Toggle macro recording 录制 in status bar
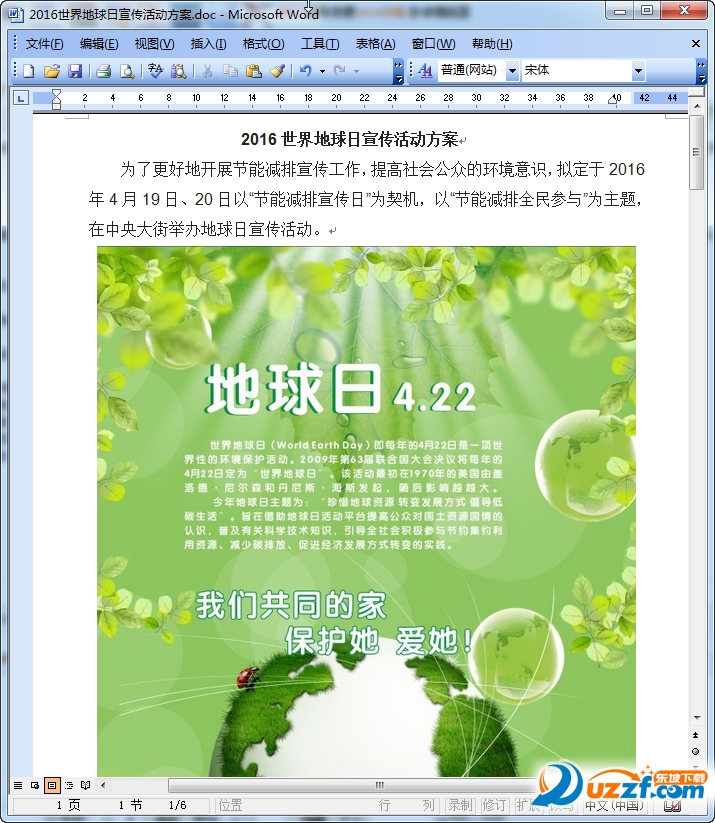 (460, 805)
